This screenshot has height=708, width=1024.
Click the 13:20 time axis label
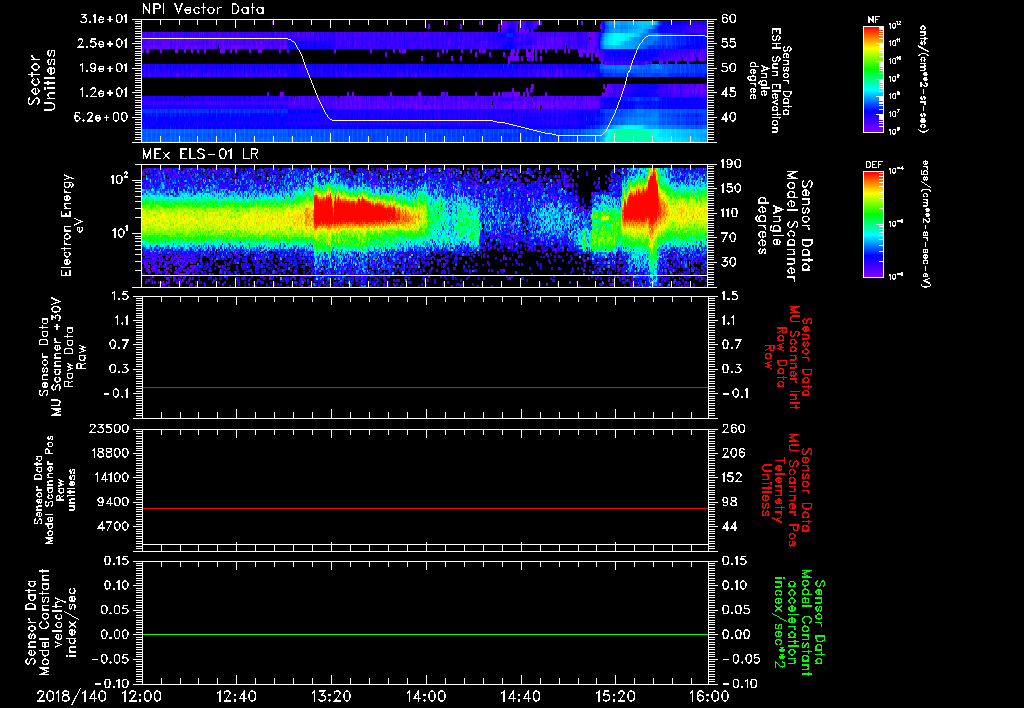pos(331,696)
